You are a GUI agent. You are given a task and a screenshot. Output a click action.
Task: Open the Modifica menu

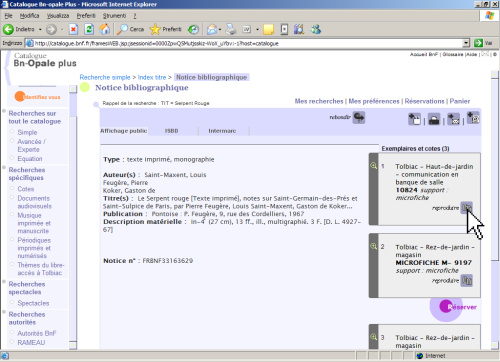tap(29, 16)
